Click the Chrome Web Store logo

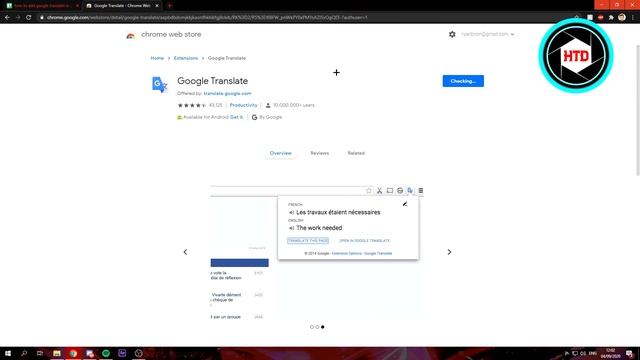pyautogui.click(x=131, y=36)
